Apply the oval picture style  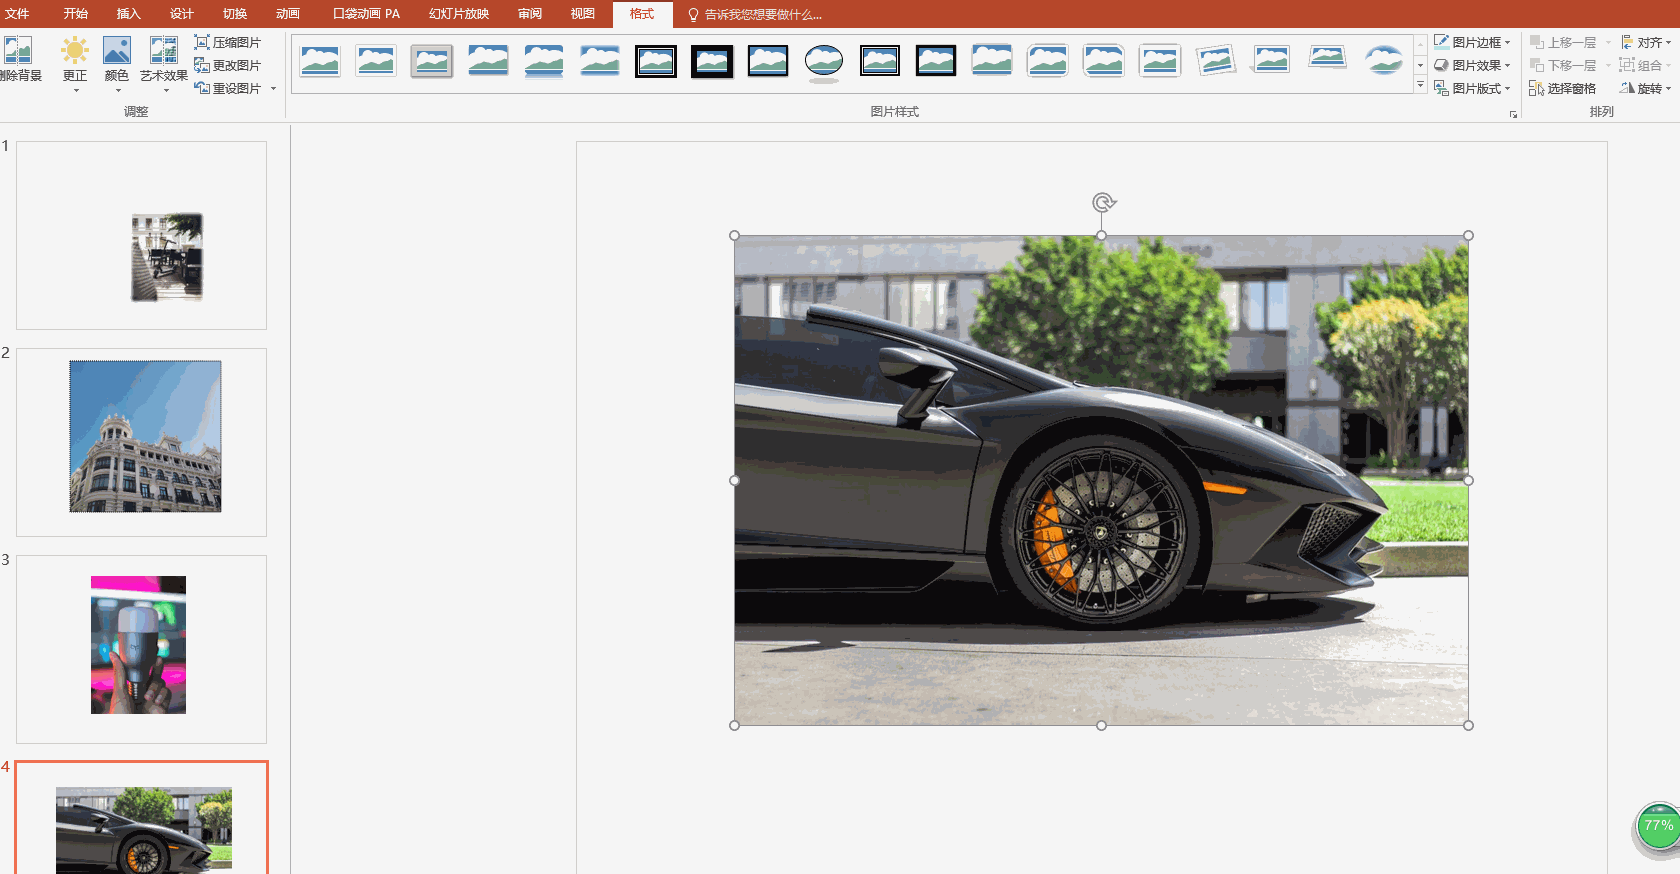pyautogui.click(x=824, y=61)
